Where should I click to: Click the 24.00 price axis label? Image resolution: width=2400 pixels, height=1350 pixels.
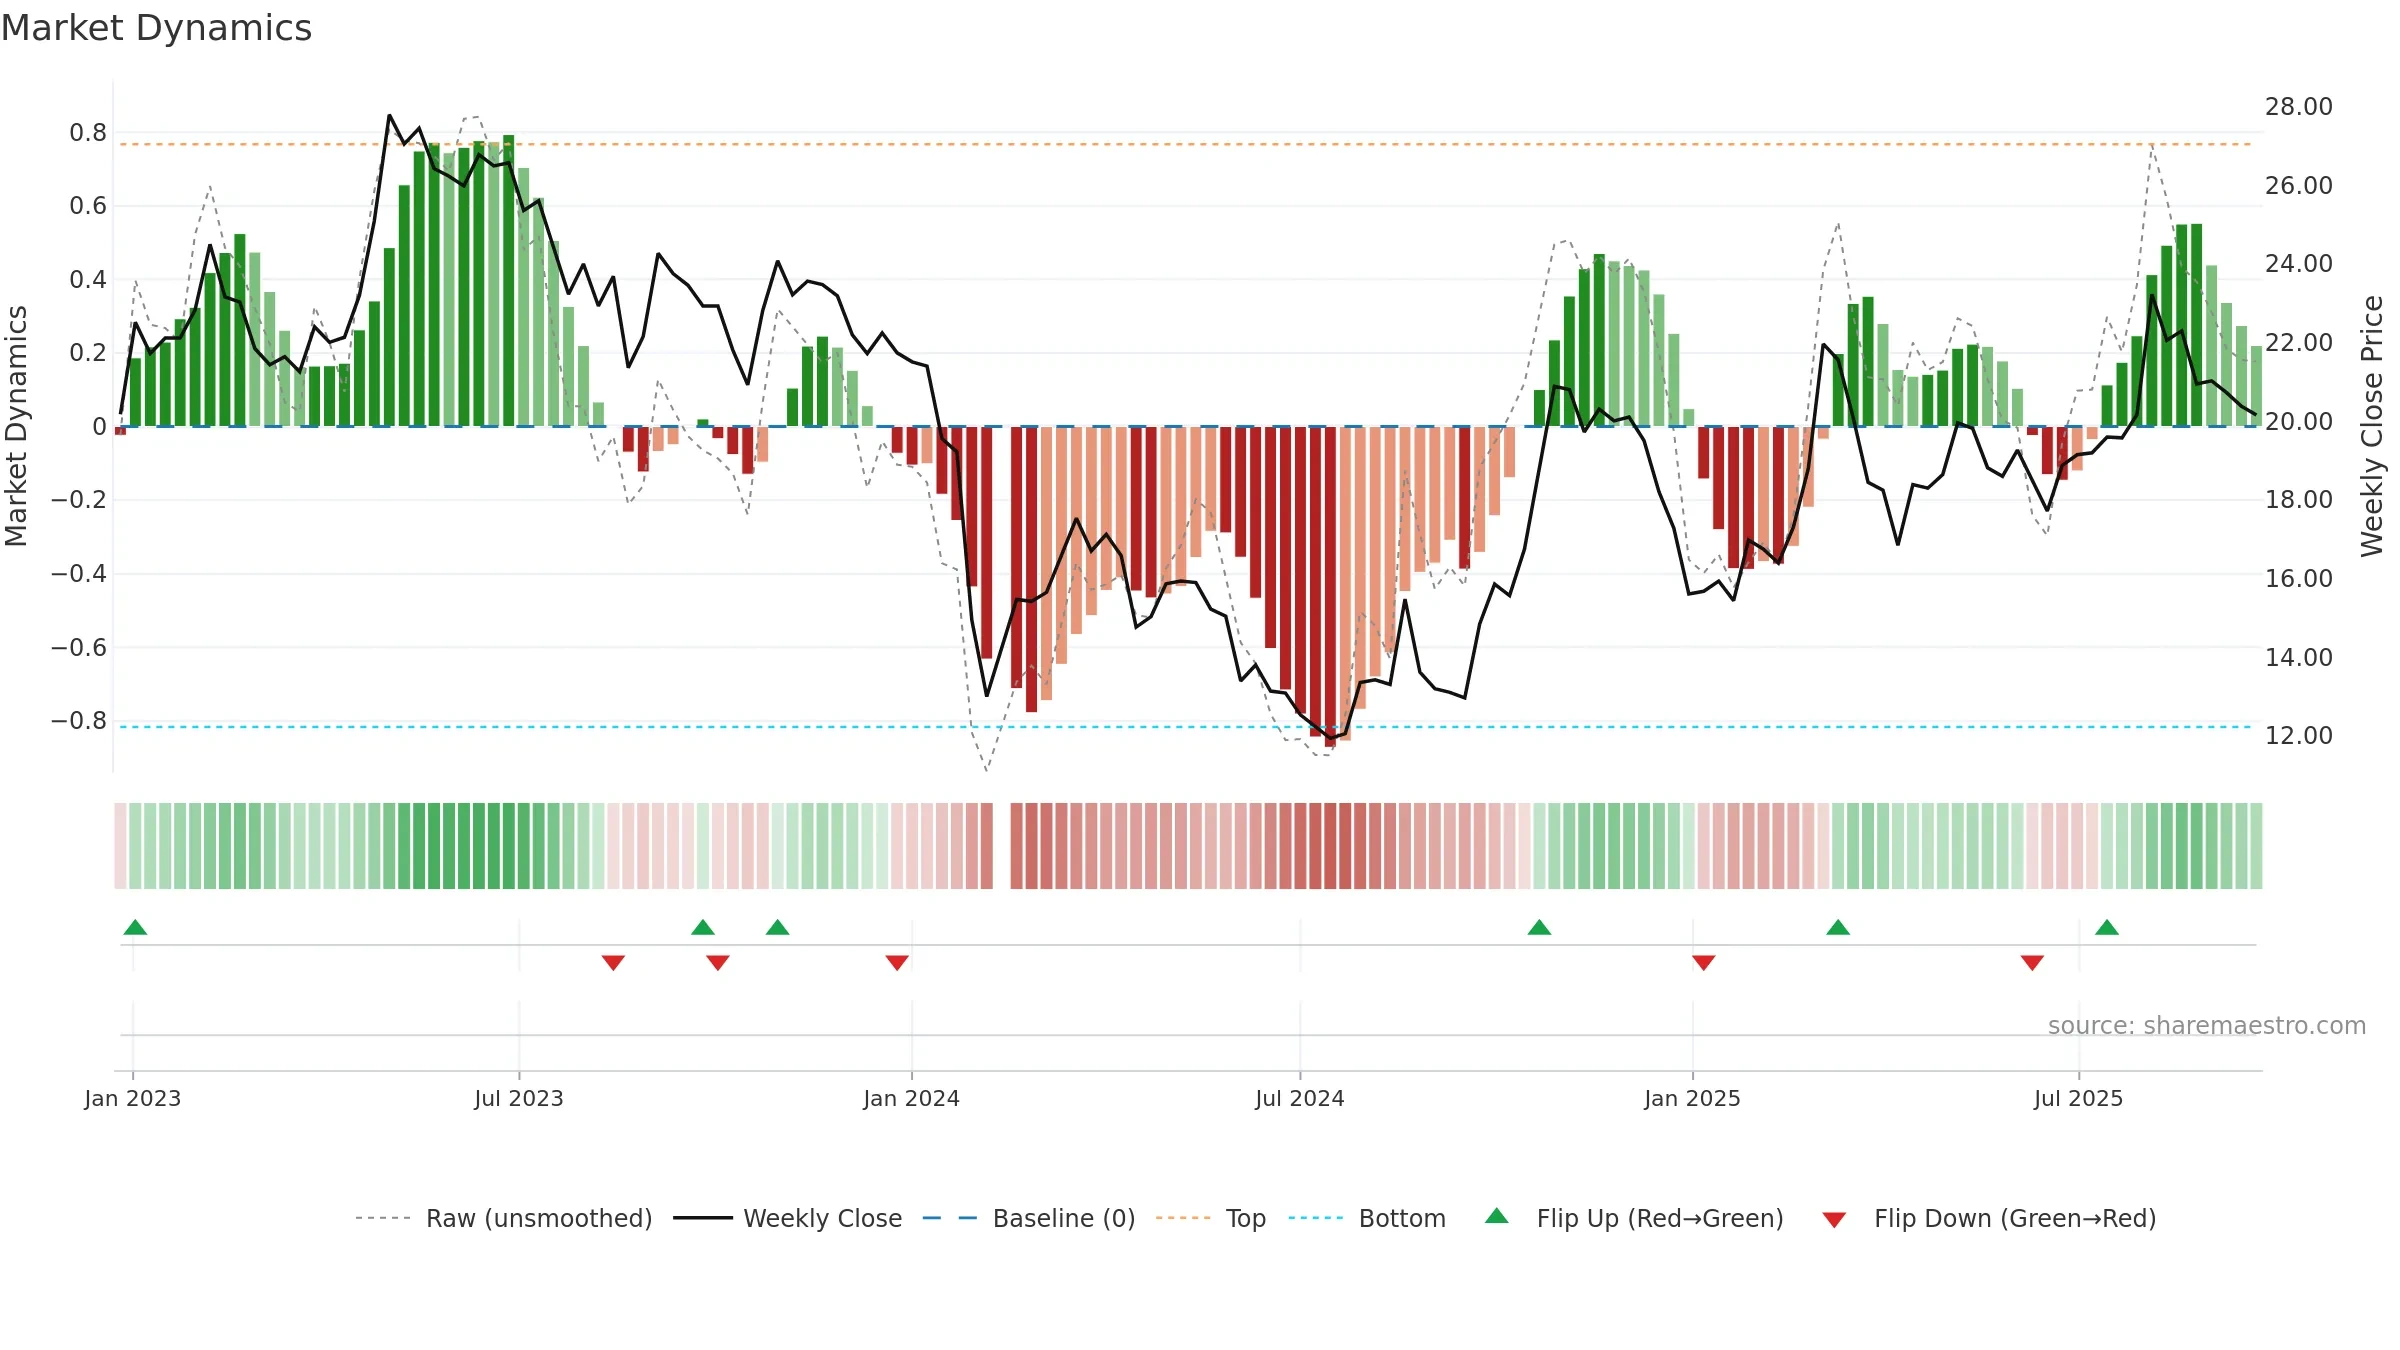point(2299,263)
